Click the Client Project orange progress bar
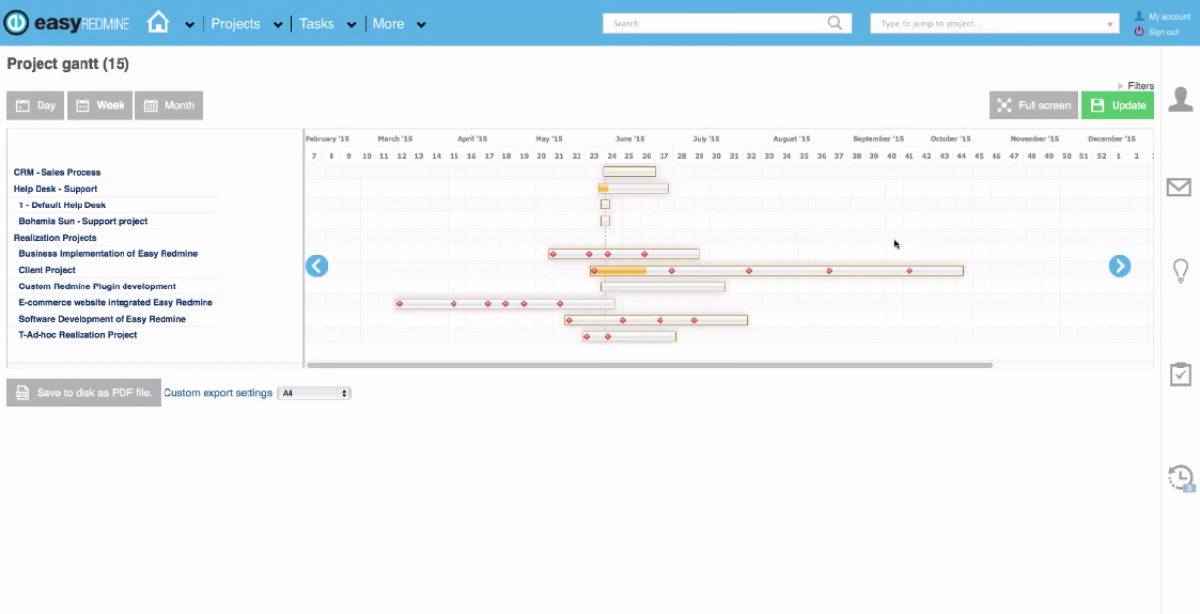 (x=619, y=271)
